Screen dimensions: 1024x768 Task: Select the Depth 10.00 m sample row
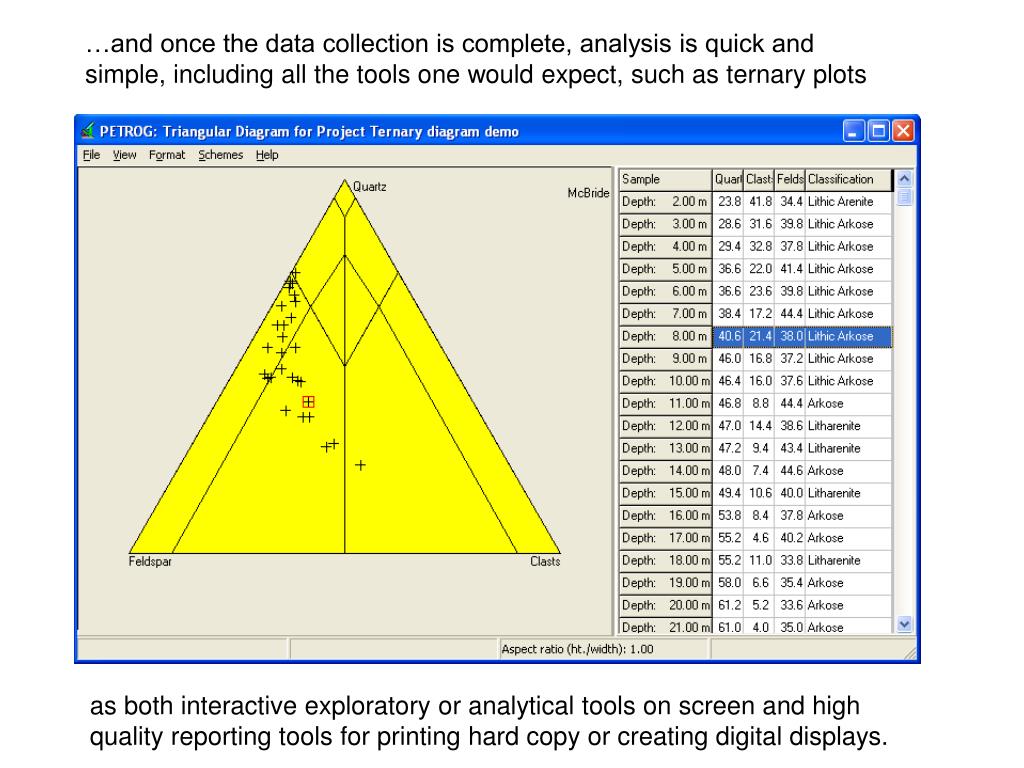pyautogui.click(x=755, y=381)
